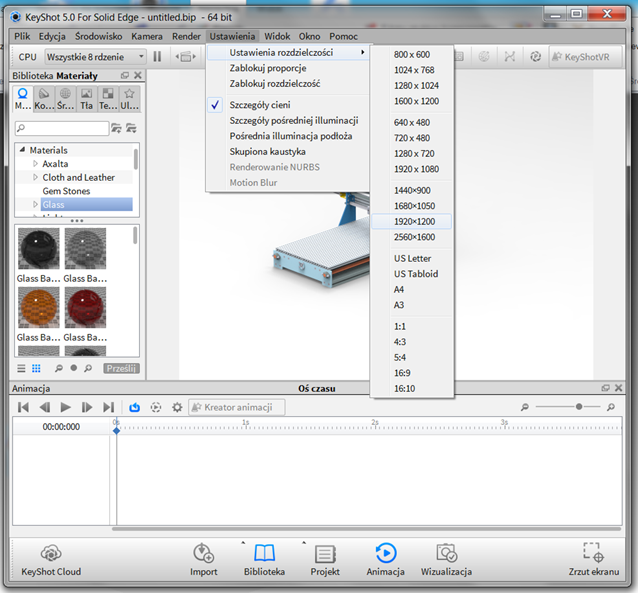This screenshot has height=593, width=638.
Task: Choose 1920×1200 resolution preset
Action: (411, 221)
